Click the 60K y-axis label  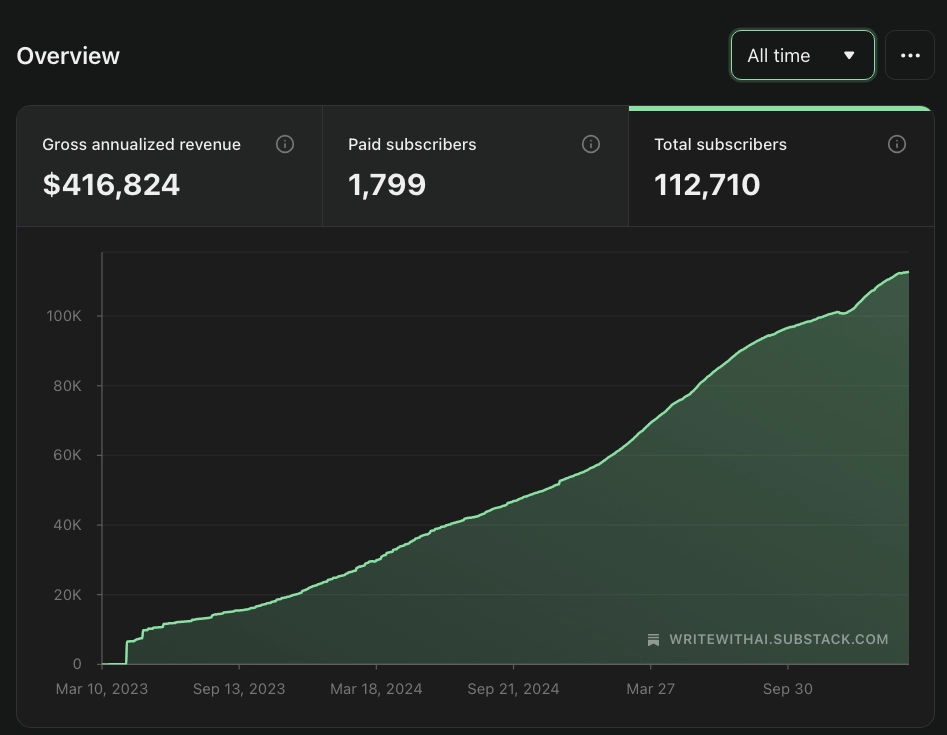tap(67, 455)
